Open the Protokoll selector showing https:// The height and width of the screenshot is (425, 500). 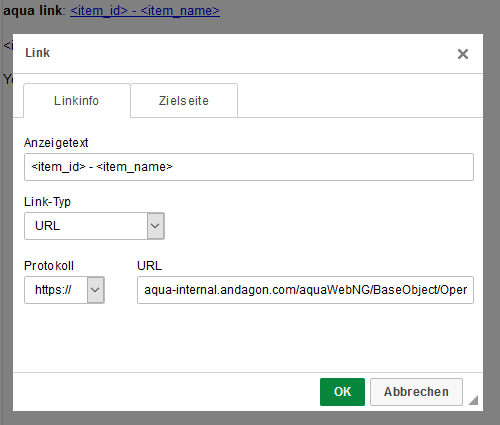[x=64, y=290]
